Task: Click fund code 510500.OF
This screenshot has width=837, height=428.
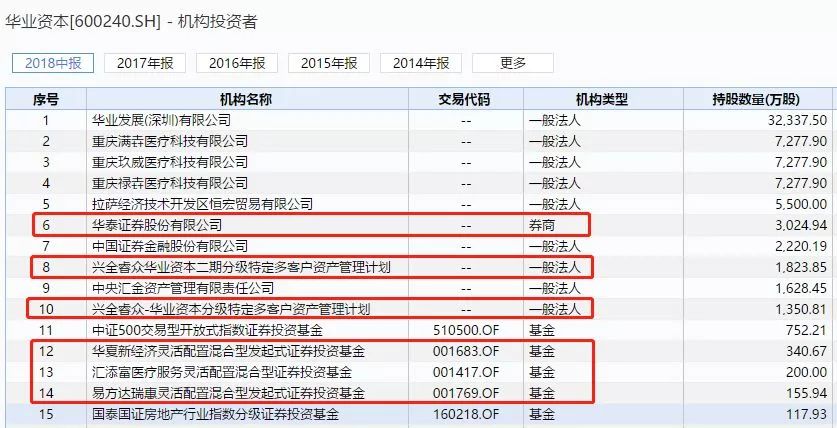Action: 466,330
